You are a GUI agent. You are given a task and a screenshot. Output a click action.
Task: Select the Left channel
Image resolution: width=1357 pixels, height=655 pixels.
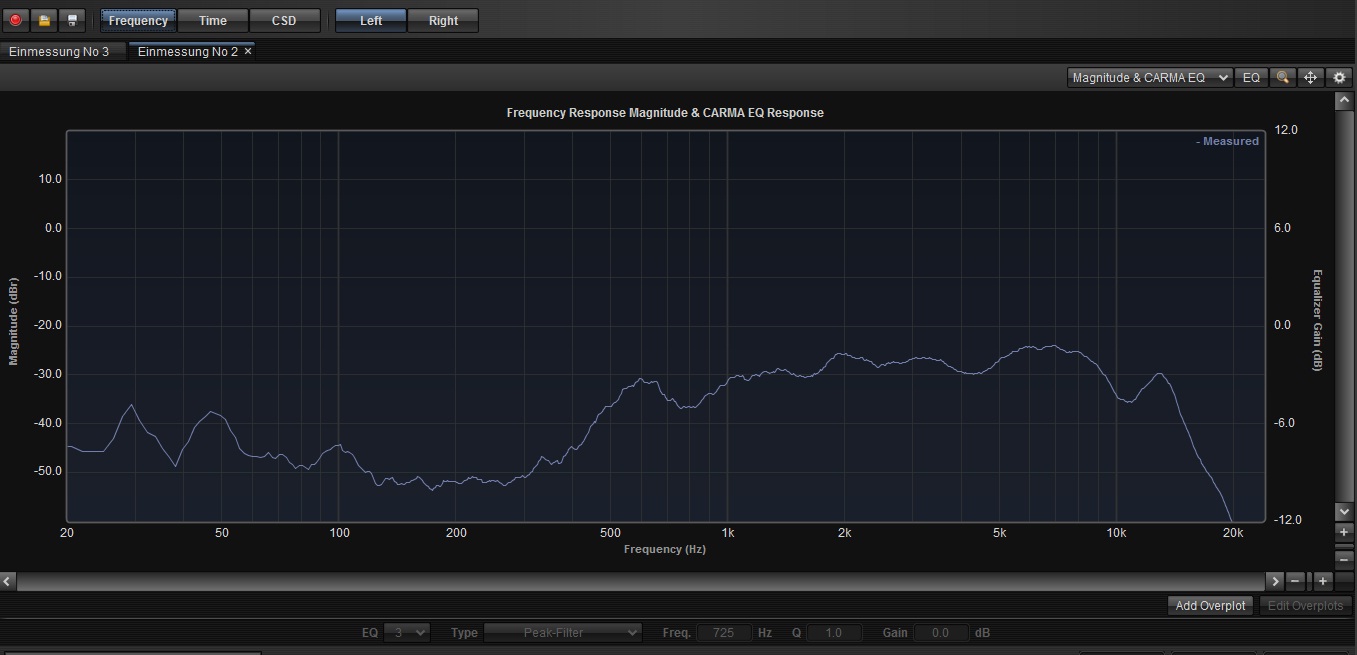[371, 20]
